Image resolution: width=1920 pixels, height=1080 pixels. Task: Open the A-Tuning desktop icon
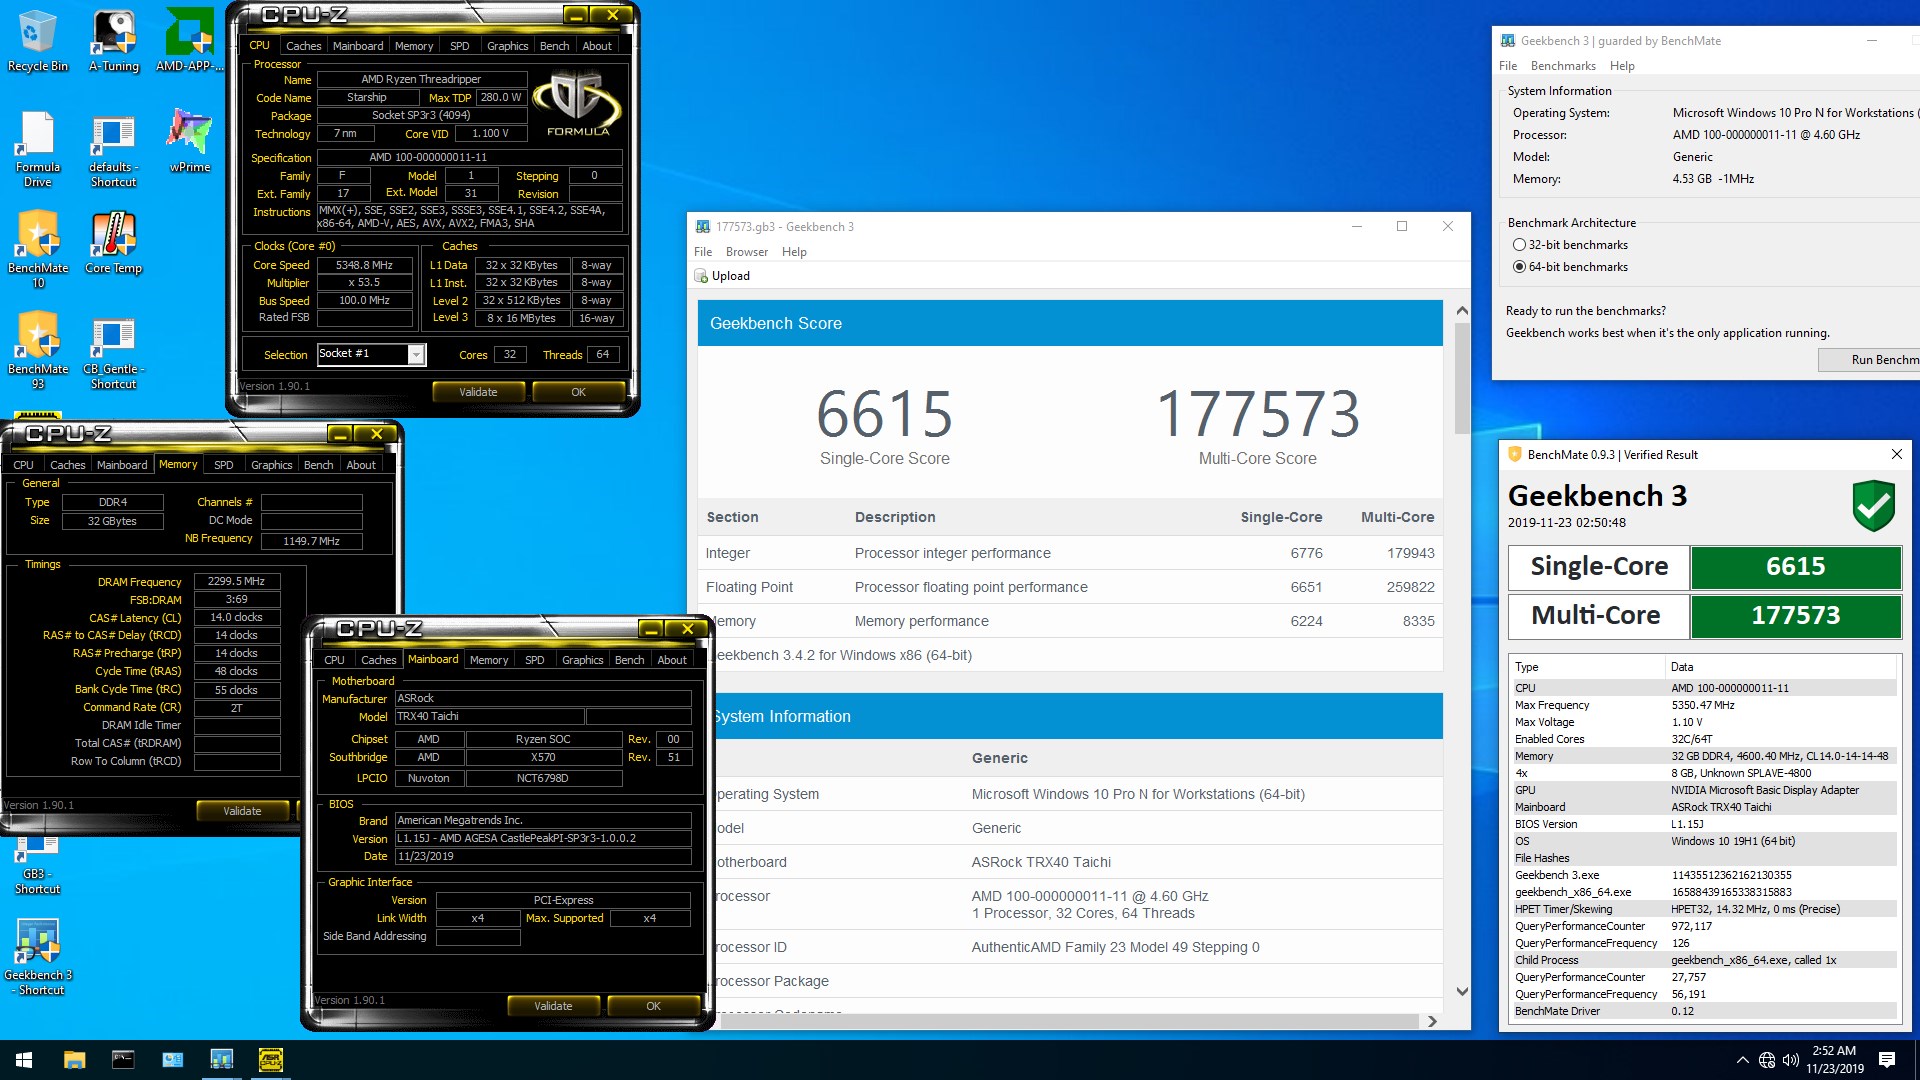[114, 41]
